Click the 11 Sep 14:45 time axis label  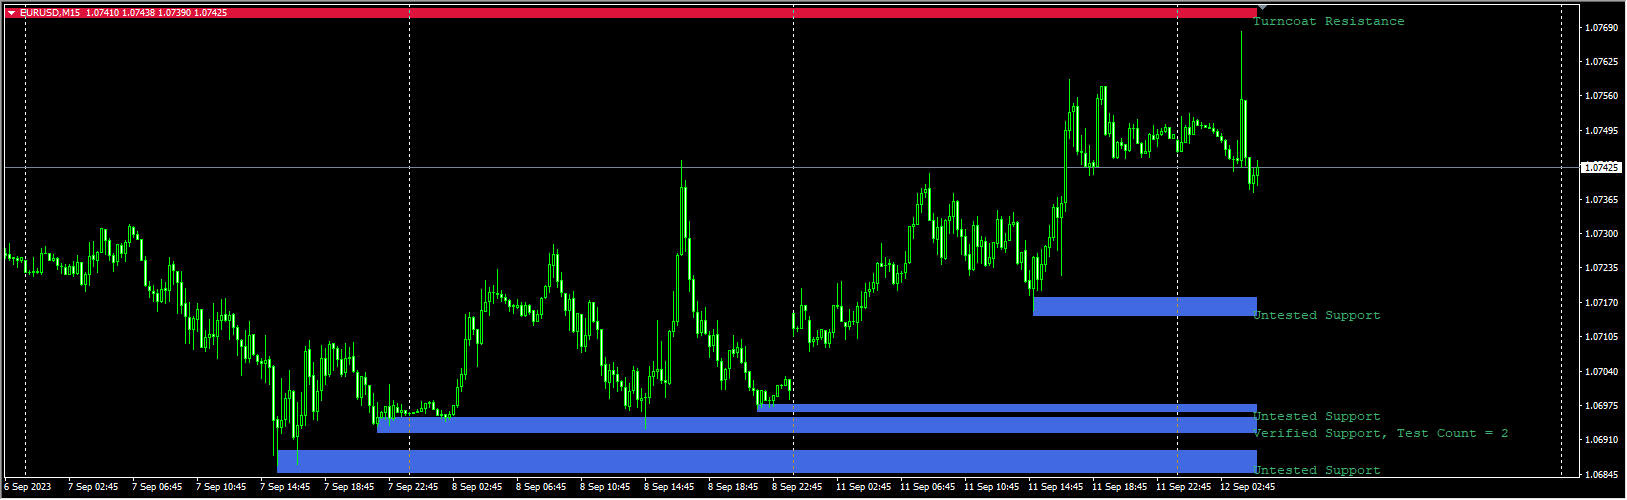pyautogui.click(x=1055, y=487)
